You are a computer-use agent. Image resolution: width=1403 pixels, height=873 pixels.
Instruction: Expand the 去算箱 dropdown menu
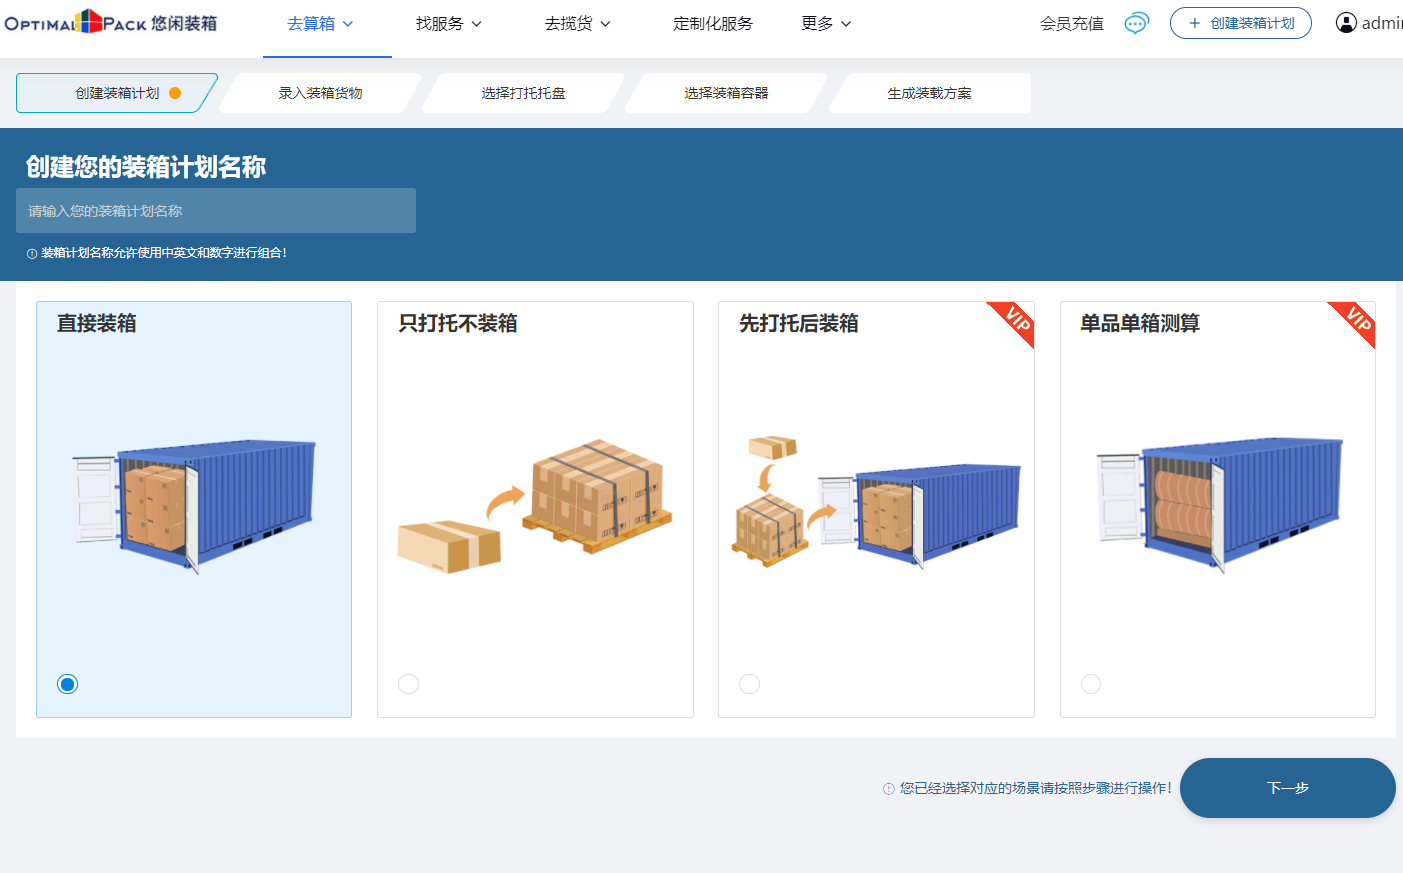[x=320, y=23]
